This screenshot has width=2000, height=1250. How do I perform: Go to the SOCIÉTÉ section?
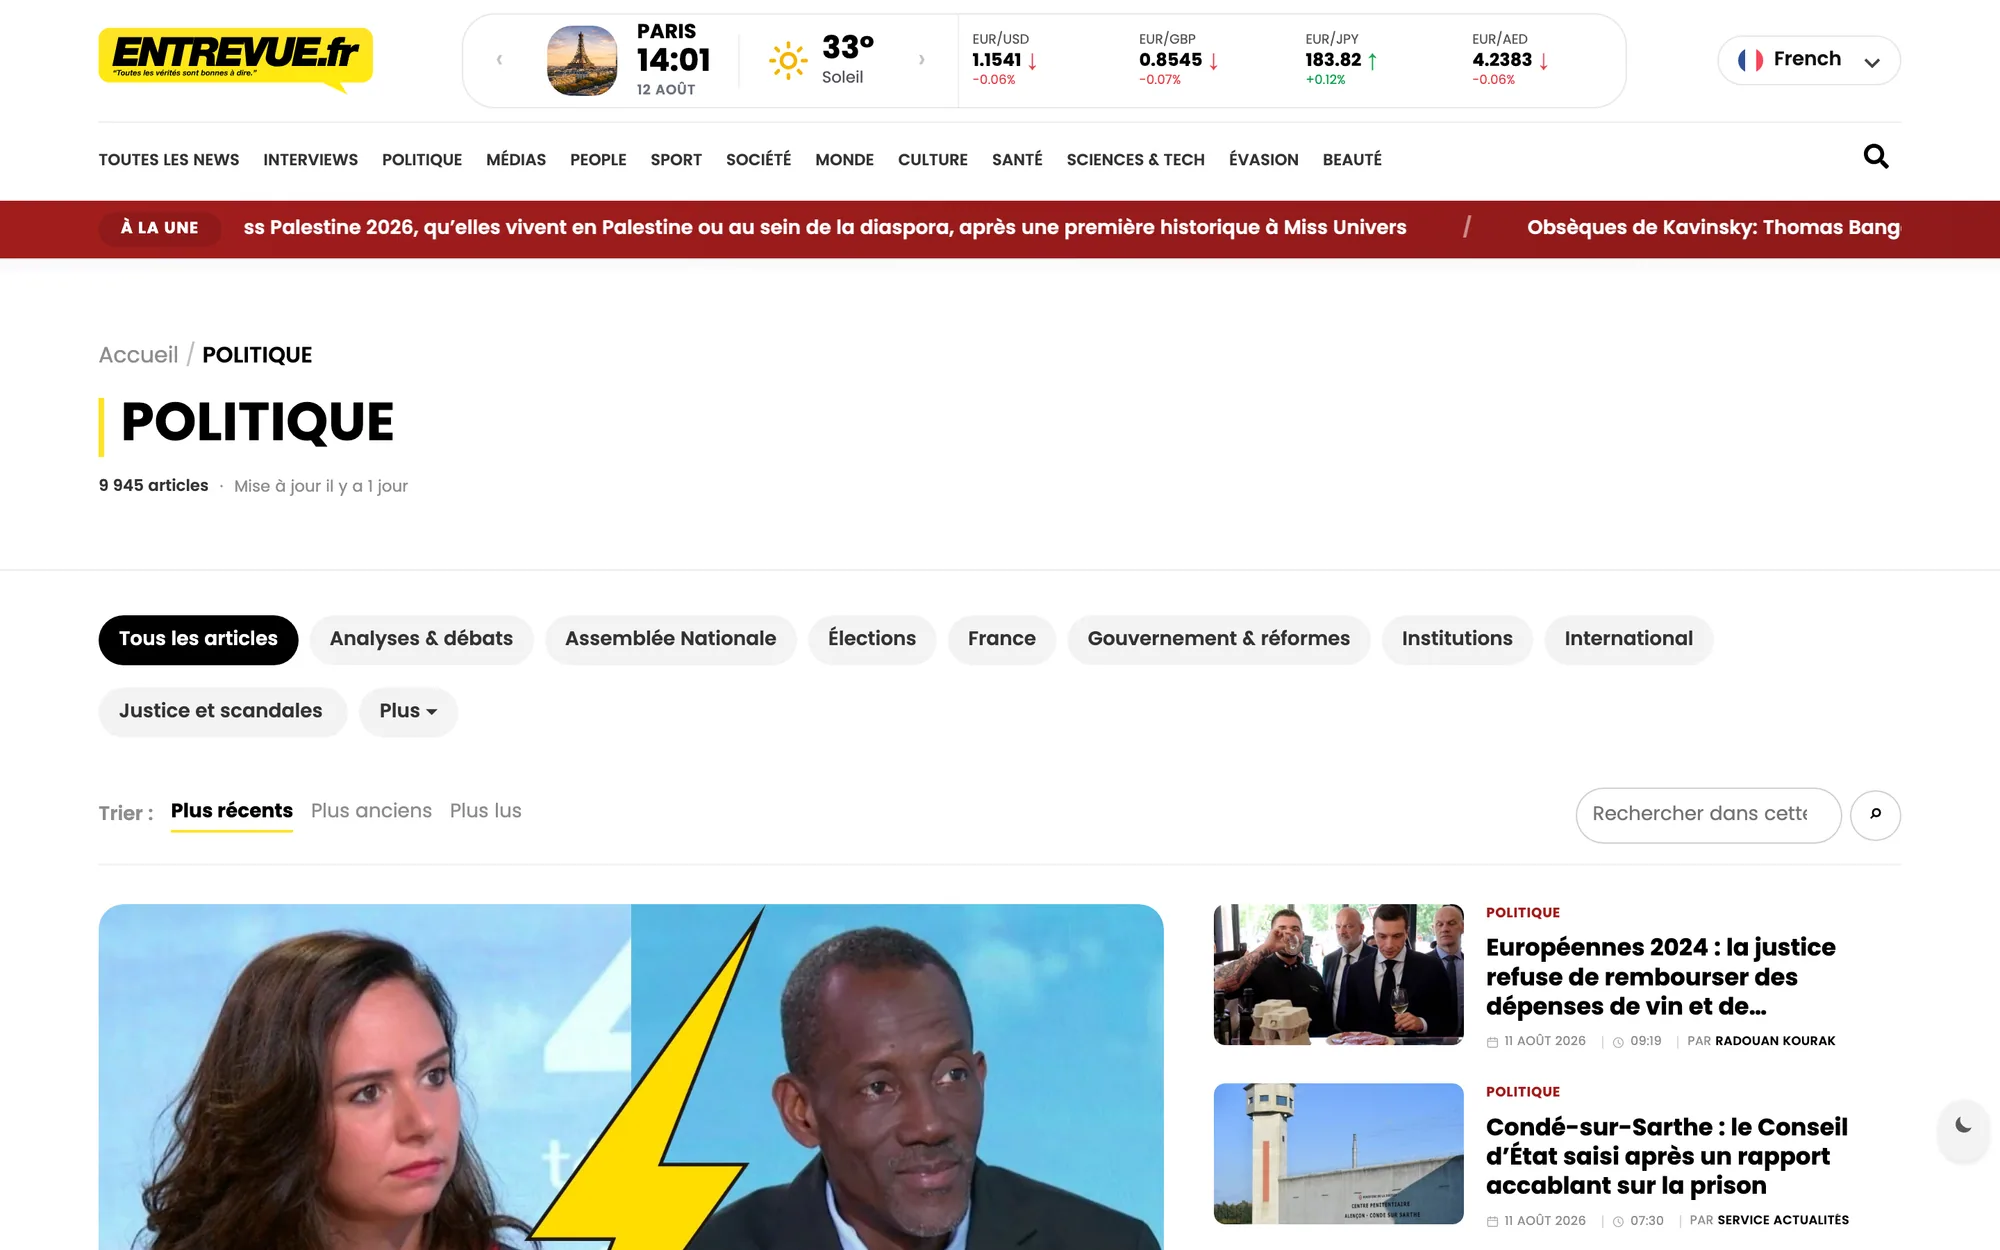coord(758,160)
